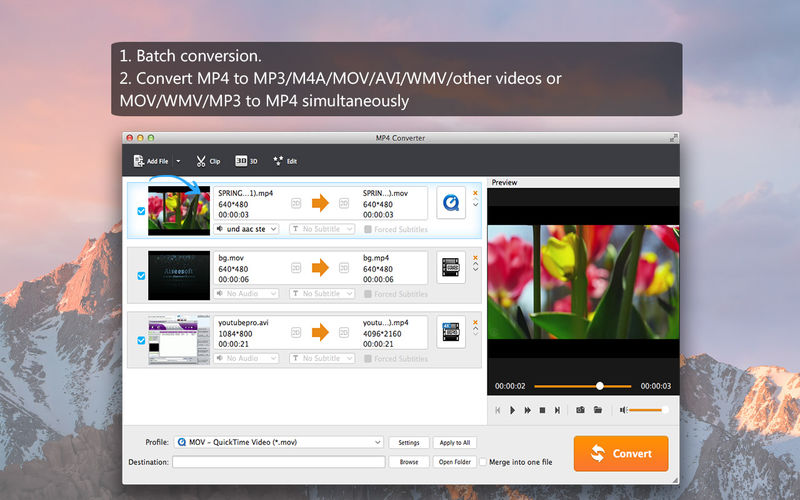Select the youtubepro.avi thumbnail
The image size is (800, 500).
click(x=179, y=340)
